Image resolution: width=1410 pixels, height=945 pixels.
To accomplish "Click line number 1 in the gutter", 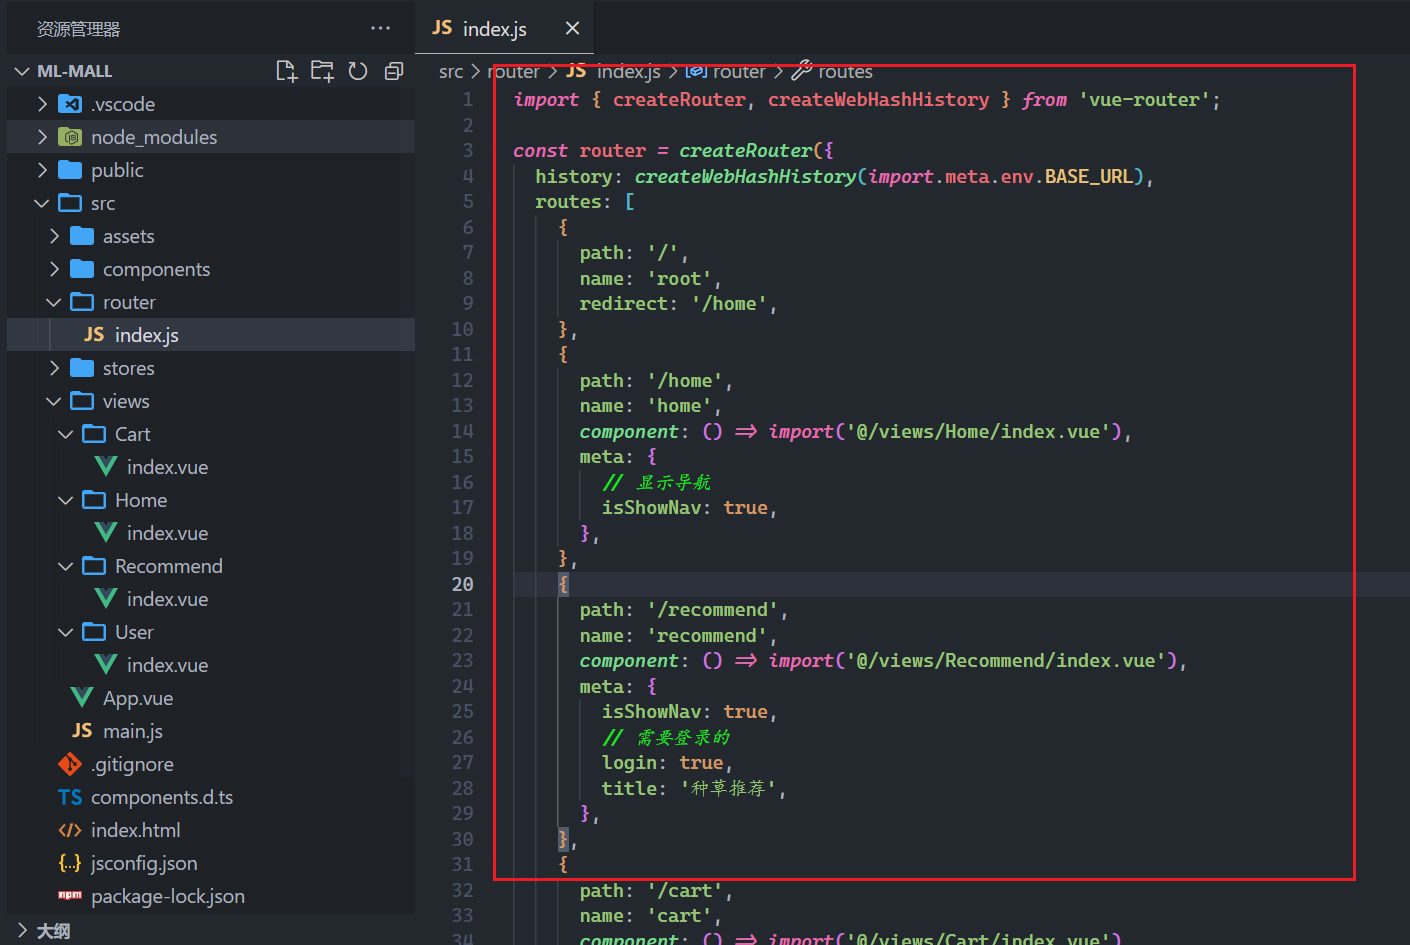I will (x=467, y=100).
